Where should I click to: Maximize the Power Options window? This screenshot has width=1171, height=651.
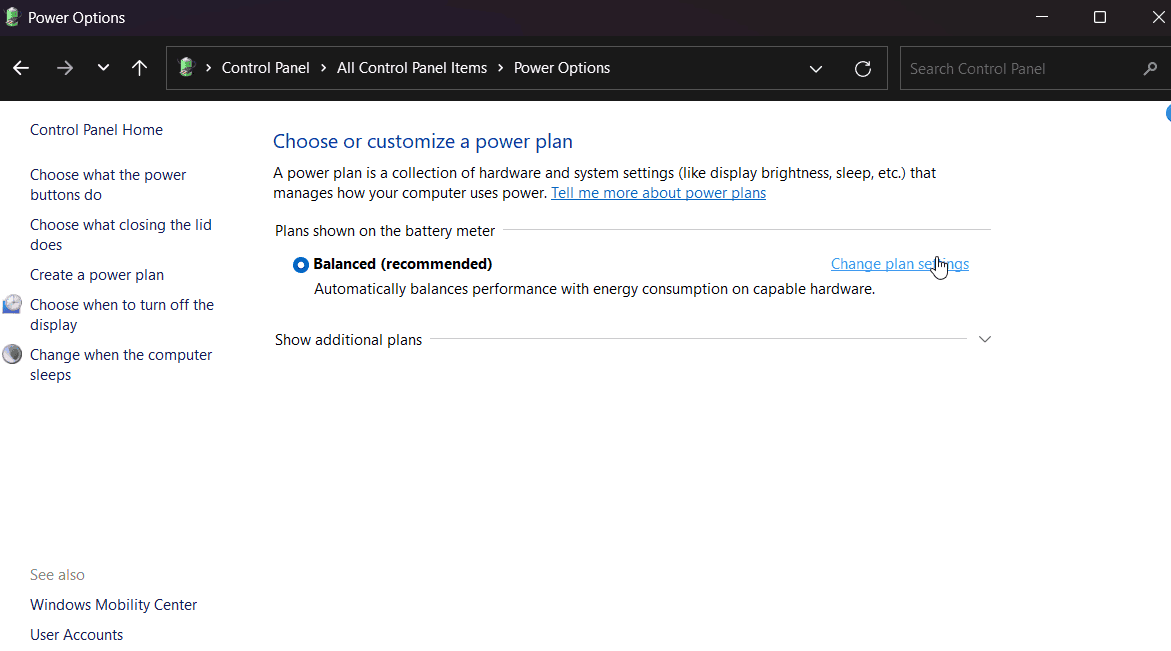point(1099,17)
